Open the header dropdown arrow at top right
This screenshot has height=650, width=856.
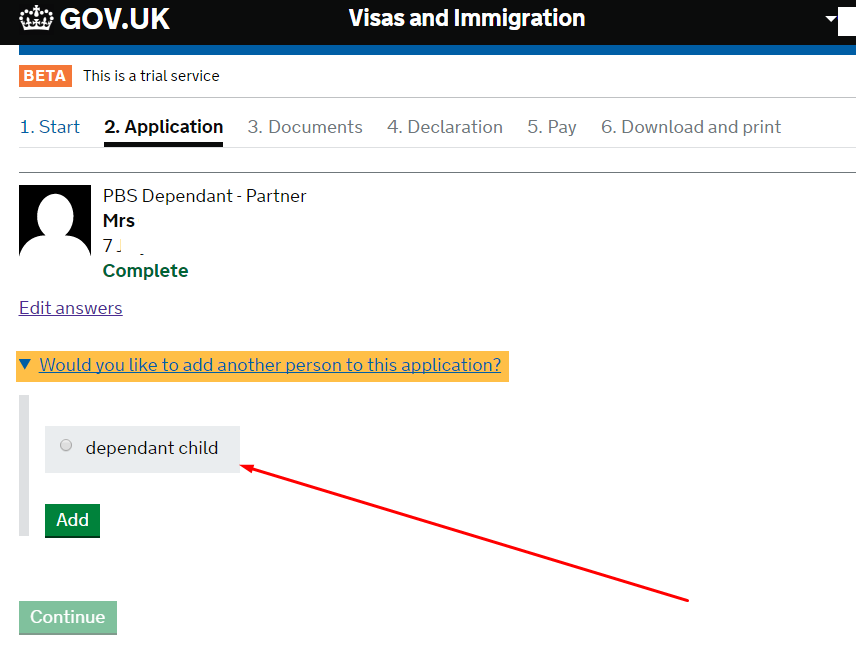coord(829,19)
